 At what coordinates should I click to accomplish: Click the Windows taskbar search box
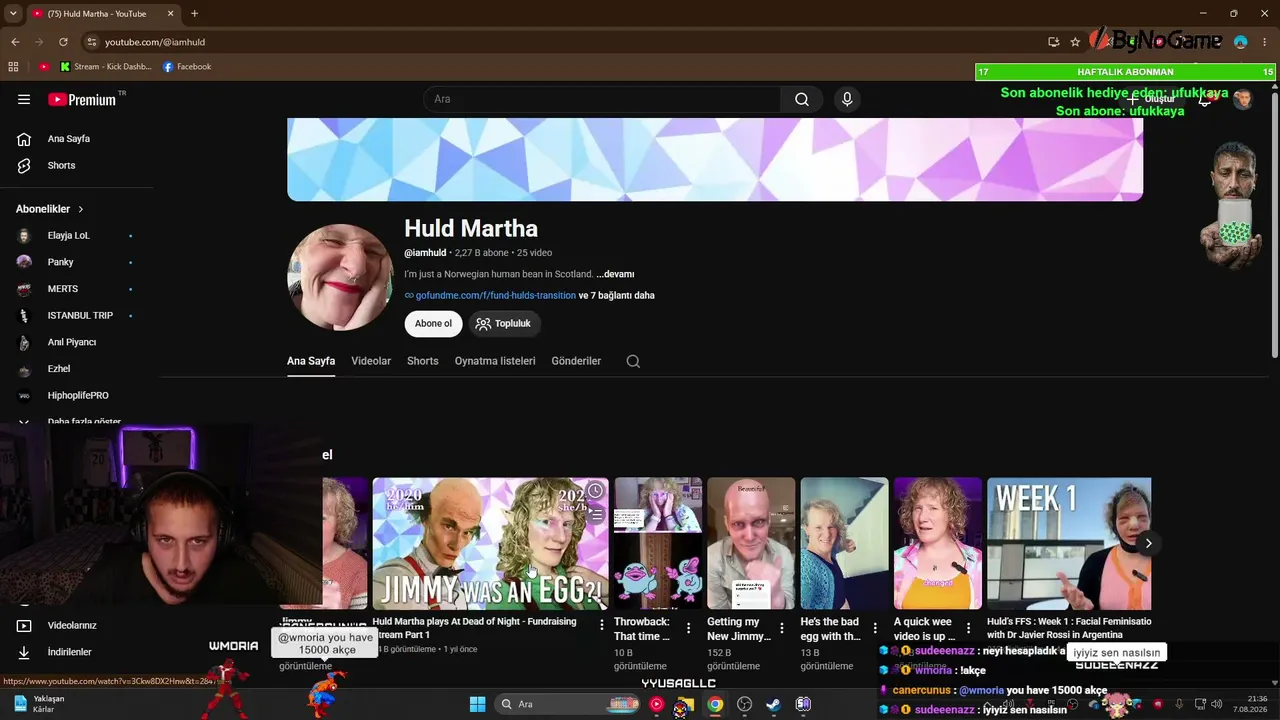coord(568,704)
